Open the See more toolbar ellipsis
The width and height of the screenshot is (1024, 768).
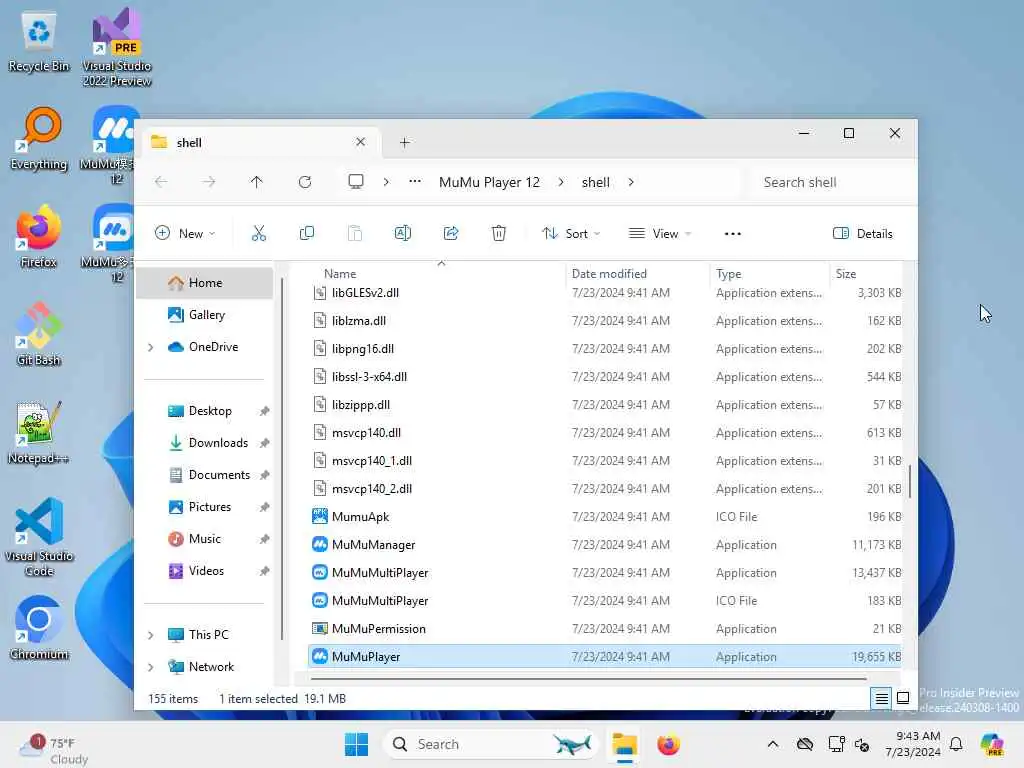tap(733, 234)
